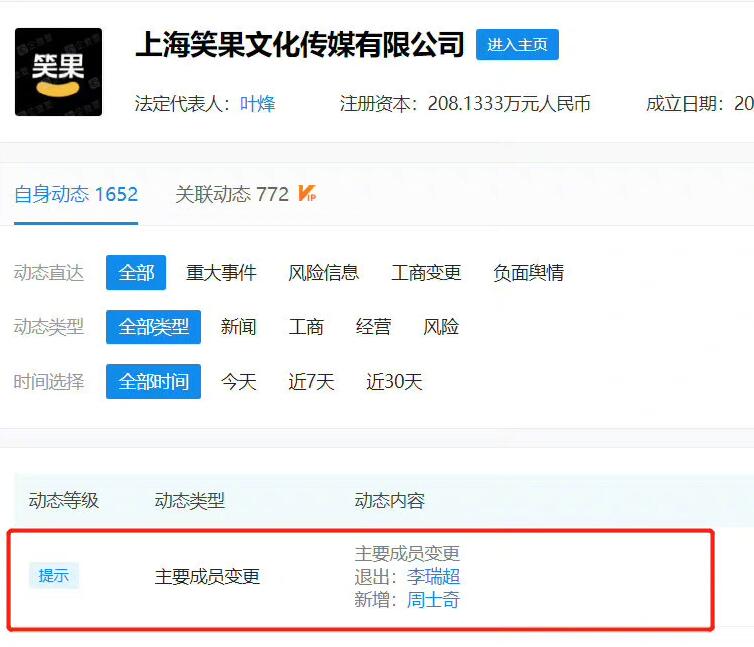The width and height of the screenshot is (754, 647).
Task: Open legal representative 叶烽 link
Action: (x=258, y=103)
